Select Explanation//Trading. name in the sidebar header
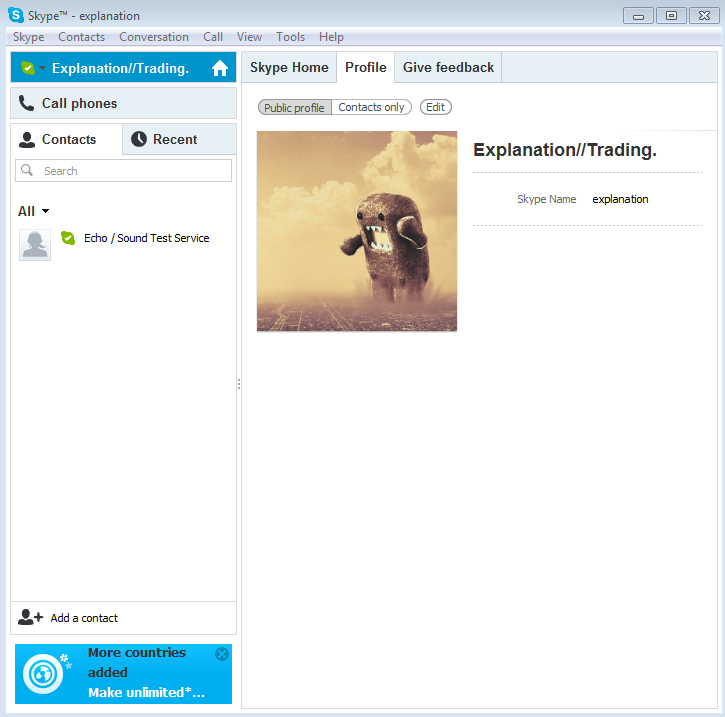 [120, 68]
